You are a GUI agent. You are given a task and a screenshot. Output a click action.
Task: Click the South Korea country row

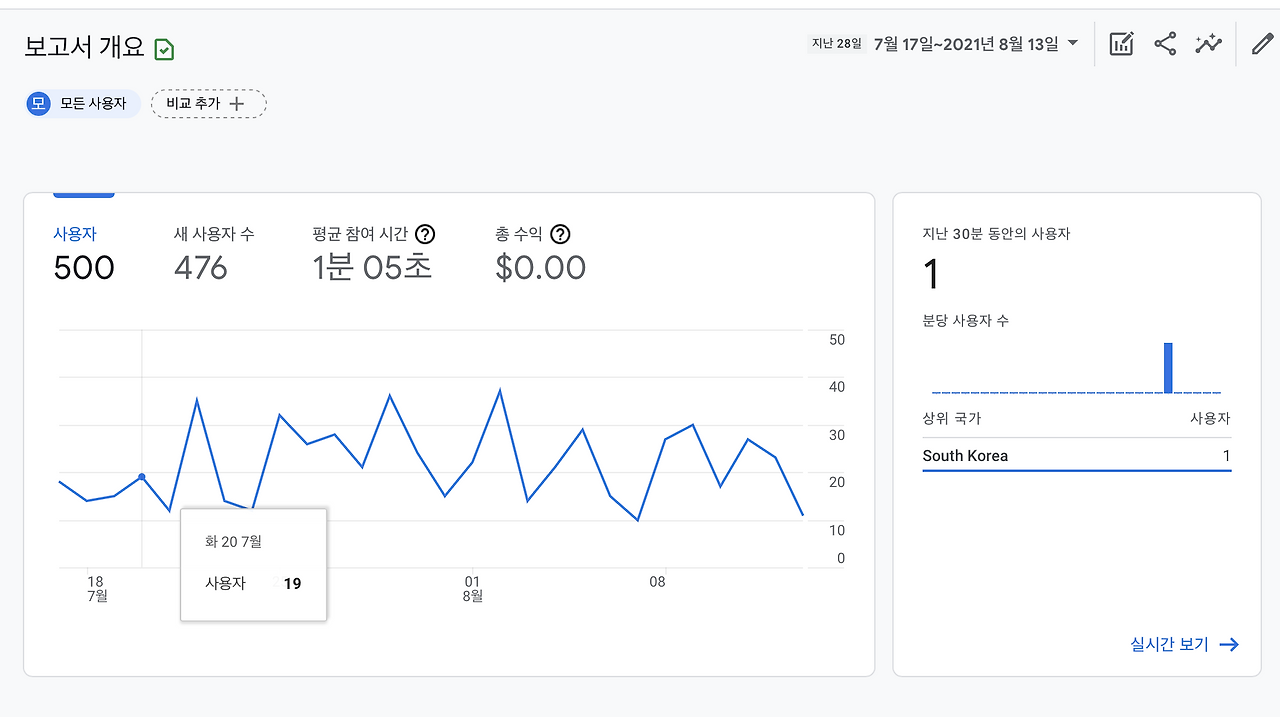pyautogui.click(x=1076, y=456)
